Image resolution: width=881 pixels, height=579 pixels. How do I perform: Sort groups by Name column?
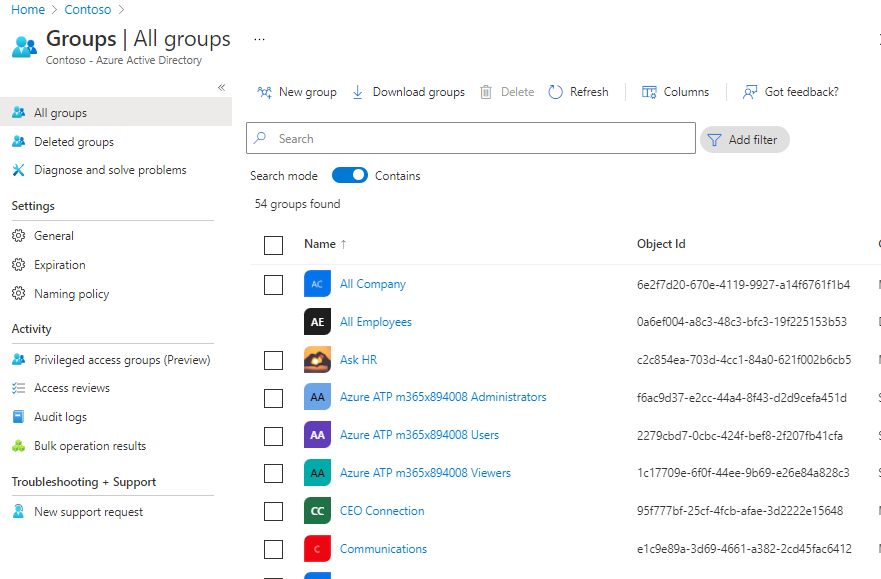[x=320, y=244]
